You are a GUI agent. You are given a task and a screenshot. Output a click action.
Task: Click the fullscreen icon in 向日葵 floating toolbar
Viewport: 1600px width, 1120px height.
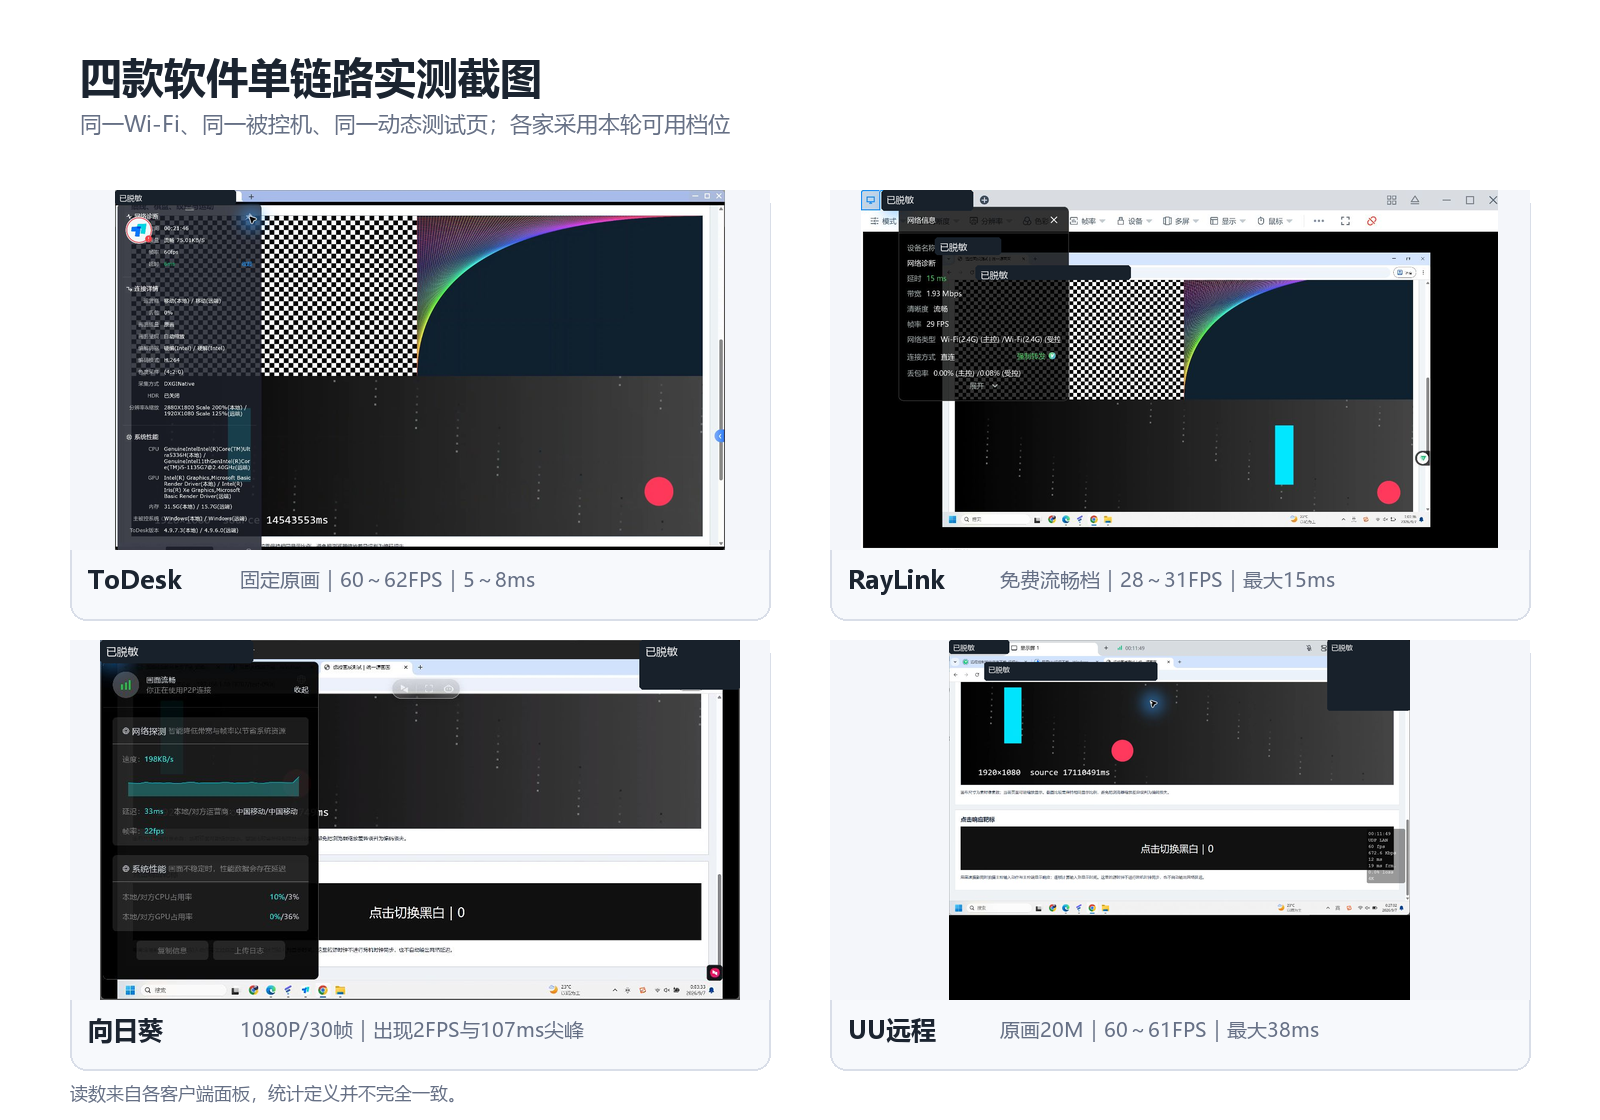(x=429, y=688)
